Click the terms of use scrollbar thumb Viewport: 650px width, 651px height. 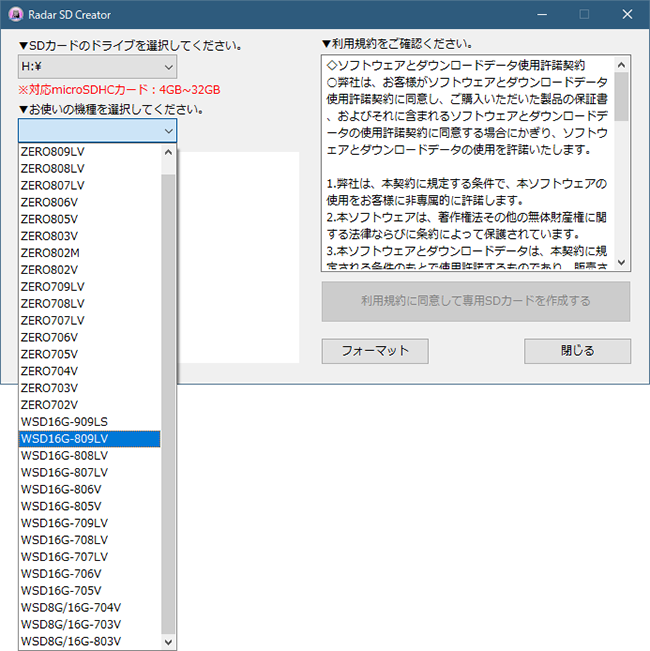click(621, 97)
